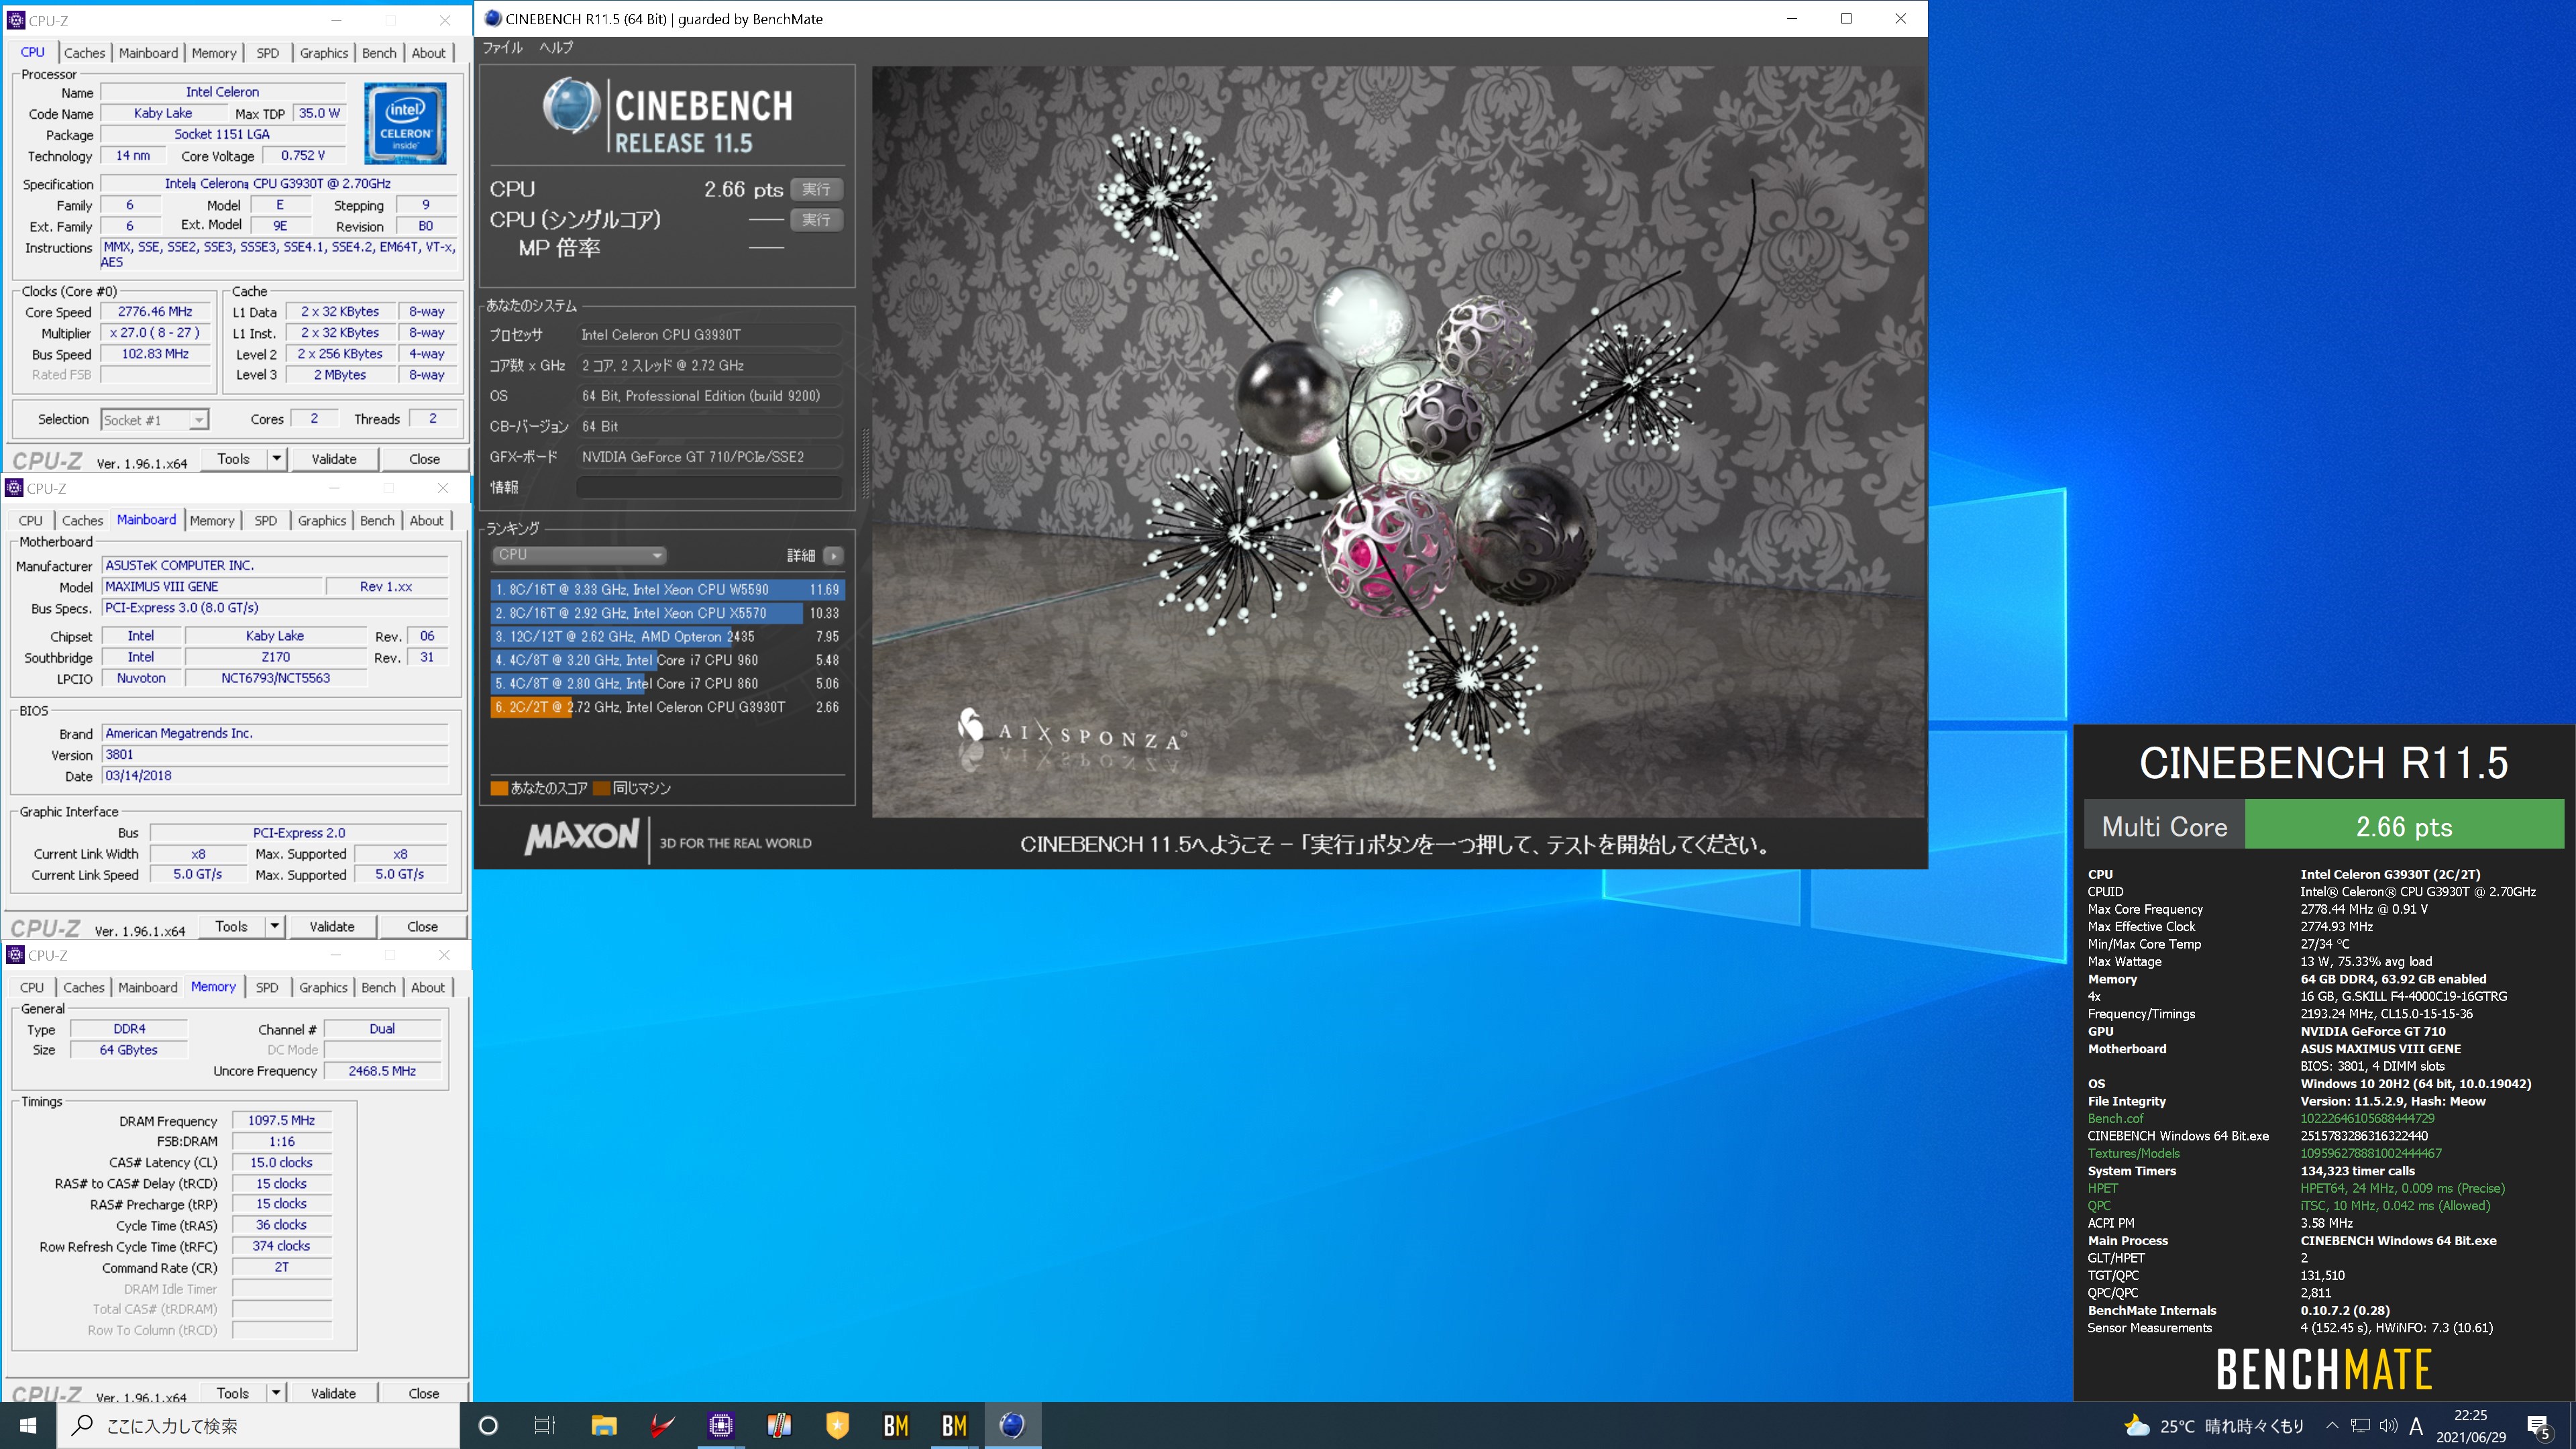Expand Tools arrow in Mainboard CPU-Z window
The width and height of the screenshot is (2576, 1449).
pyautogui.click(x=275, y=926)
